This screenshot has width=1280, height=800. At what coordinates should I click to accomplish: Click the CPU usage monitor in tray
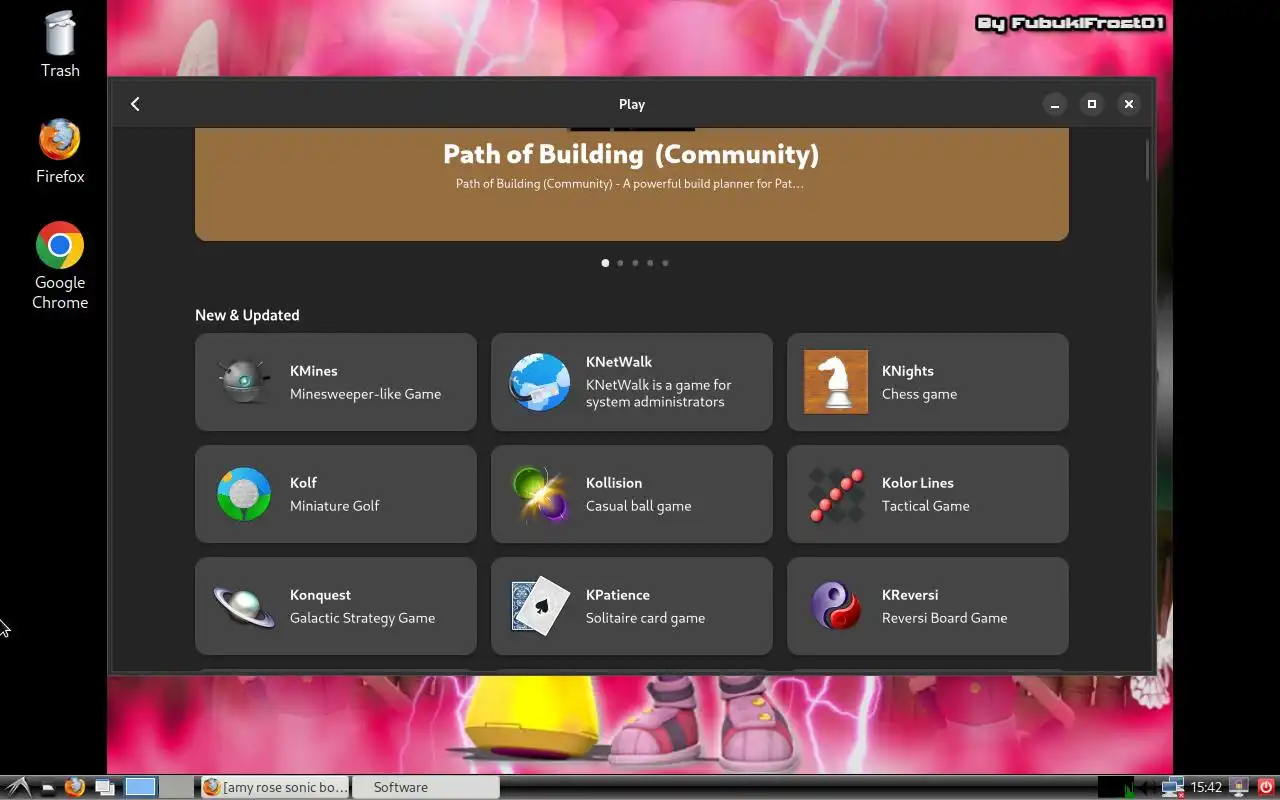[x=1116, y=787]
